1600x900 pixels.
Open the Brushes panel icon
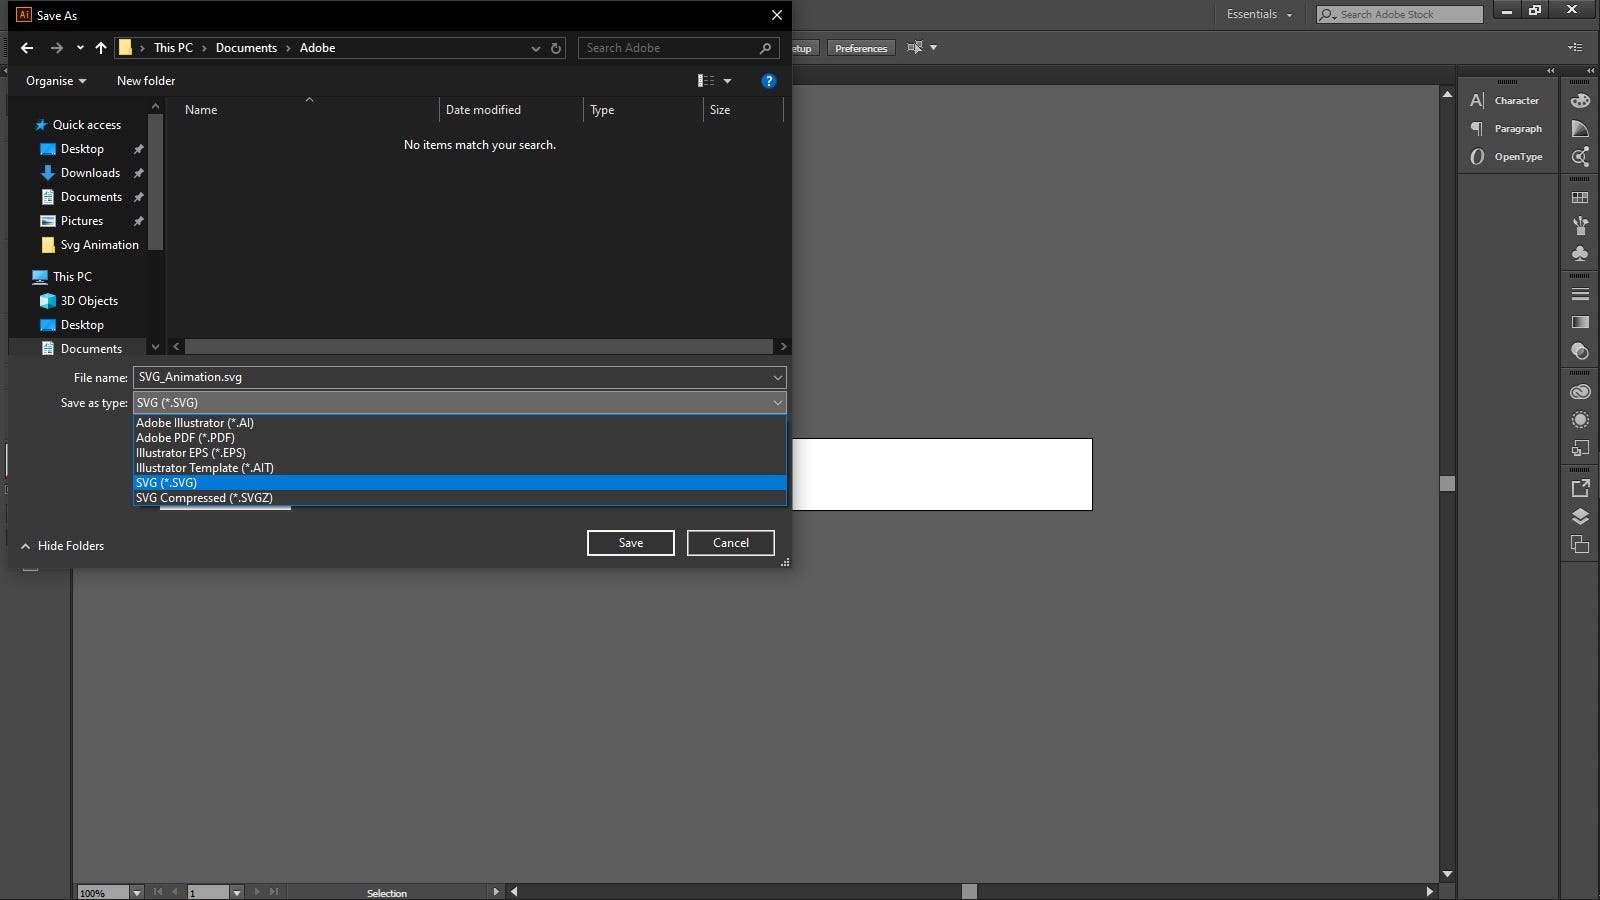click(1580, 226)
